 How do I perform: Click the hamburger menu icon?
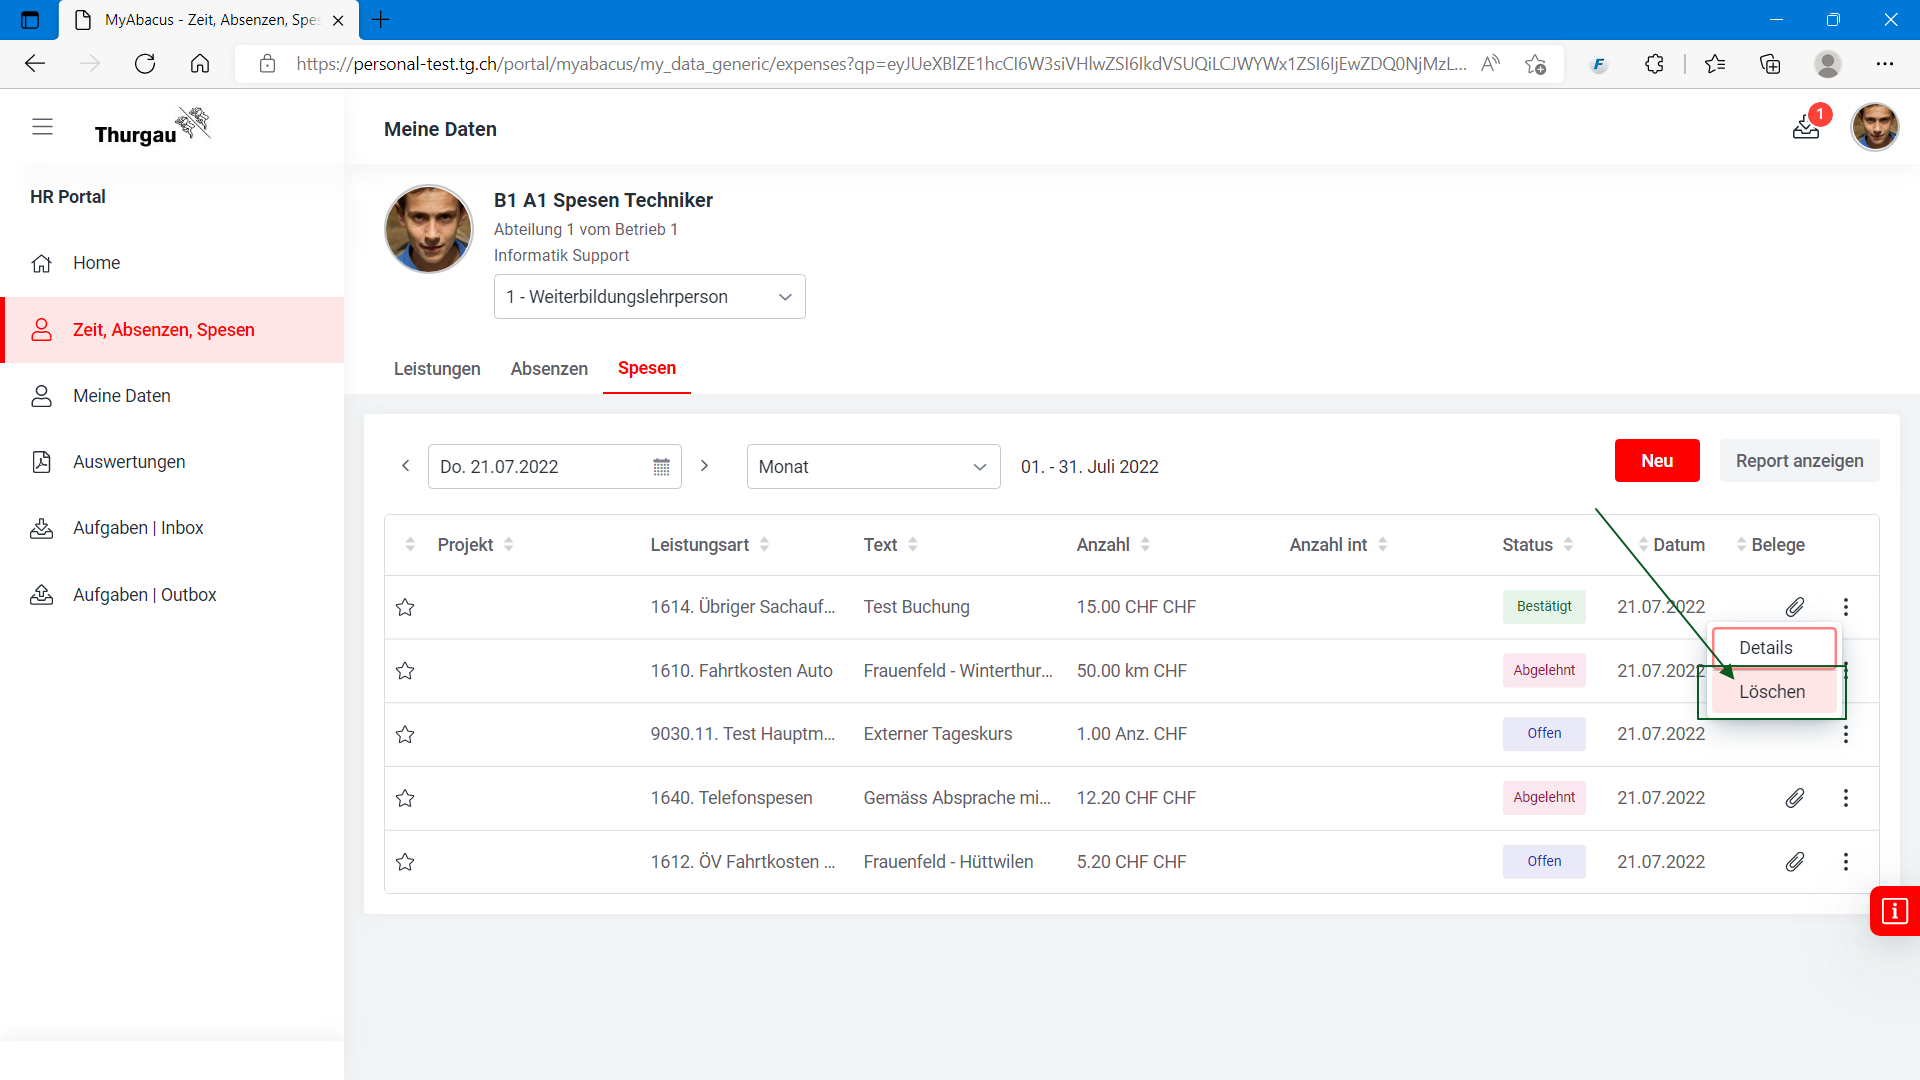click(x=42, y=127)
